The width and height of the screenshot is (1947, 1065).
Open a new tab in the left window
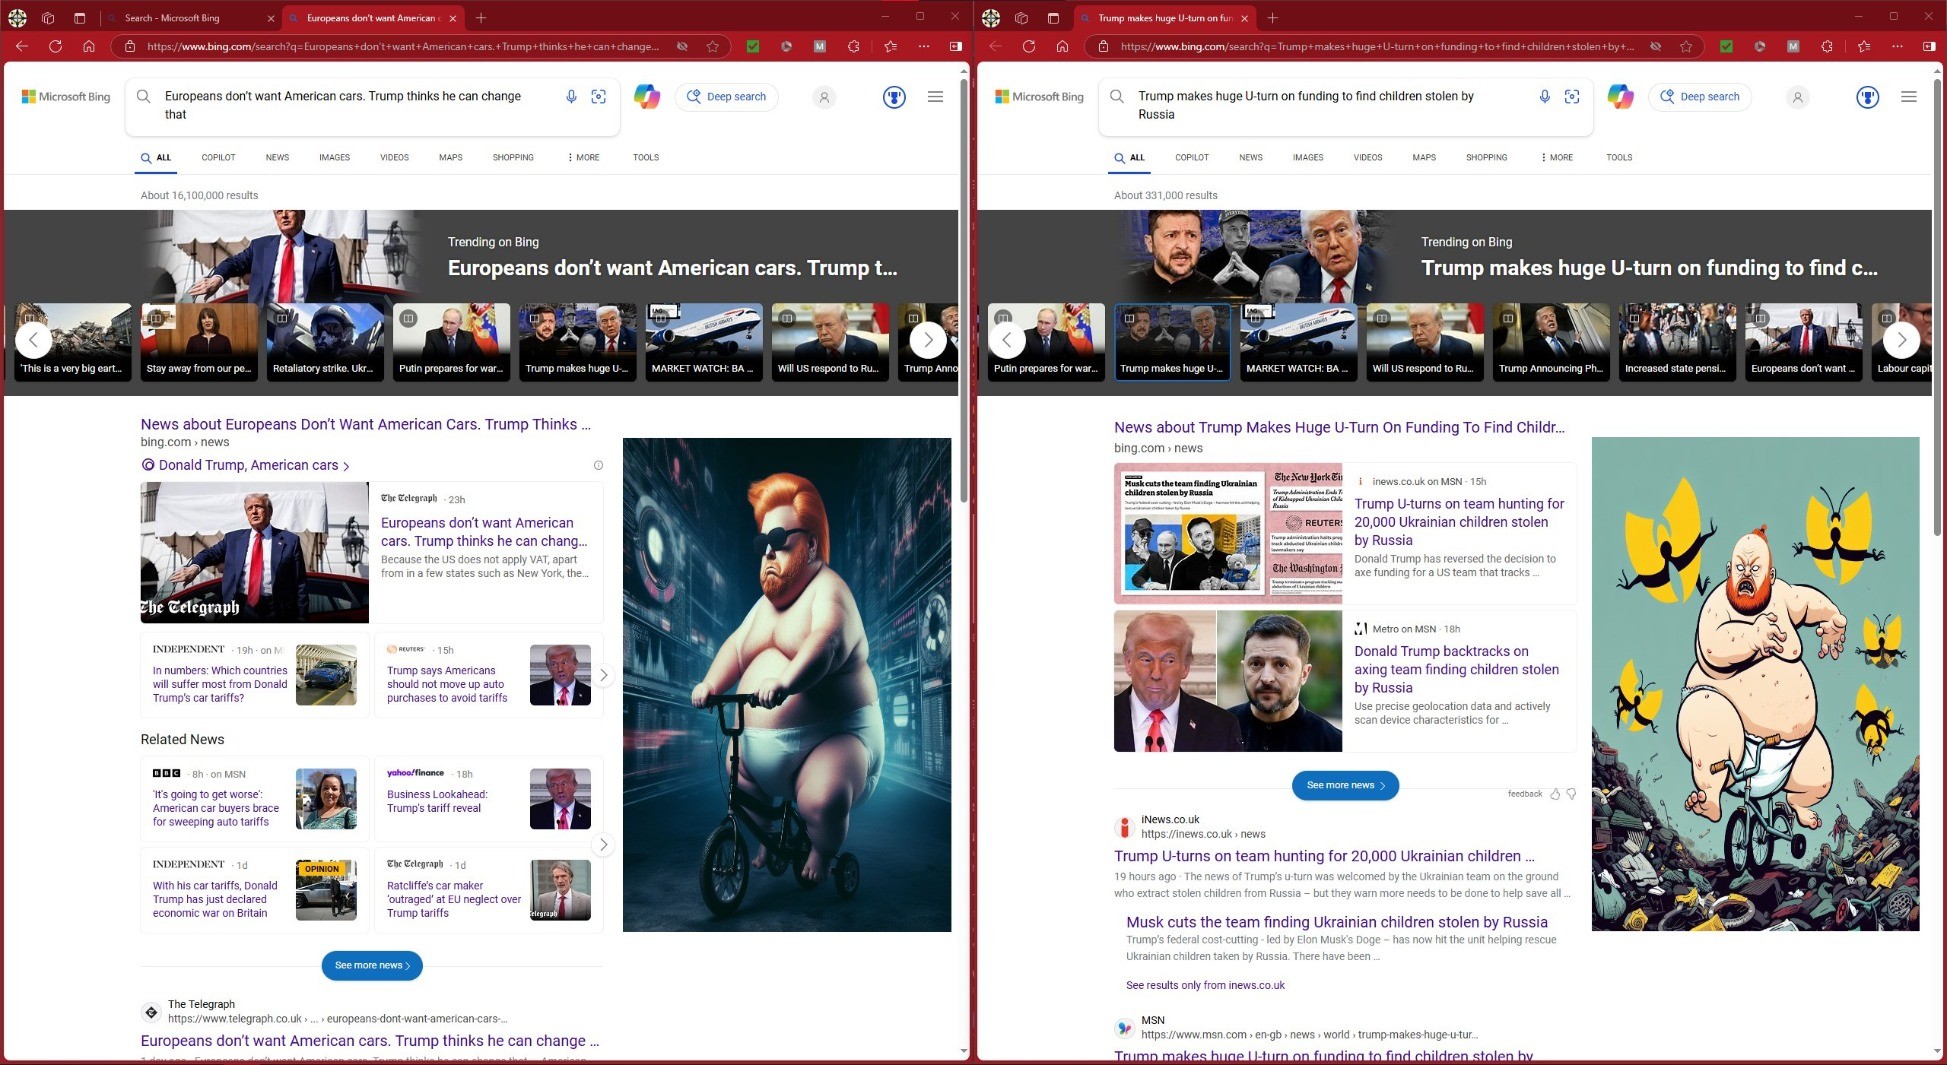pos(481,18)
